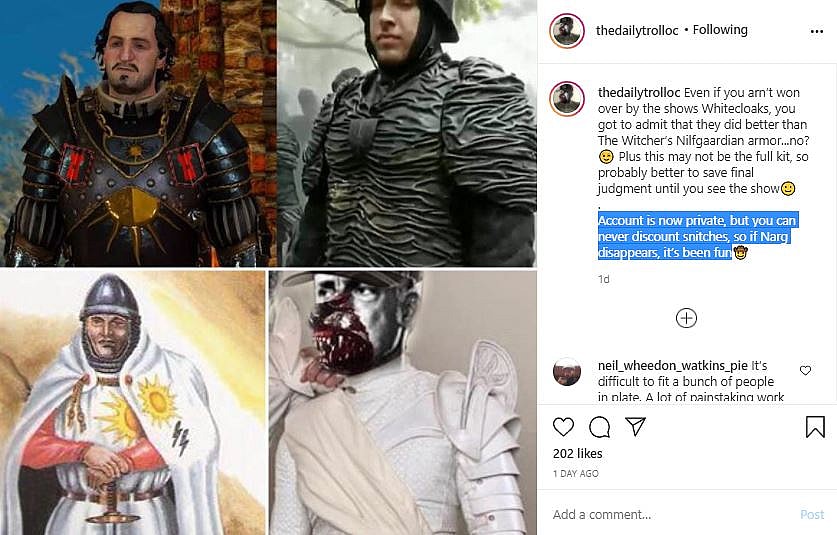Visit neil_wheedon_watkins_pie profile link
Screen dimensions: 837x535
coord(673,365)
